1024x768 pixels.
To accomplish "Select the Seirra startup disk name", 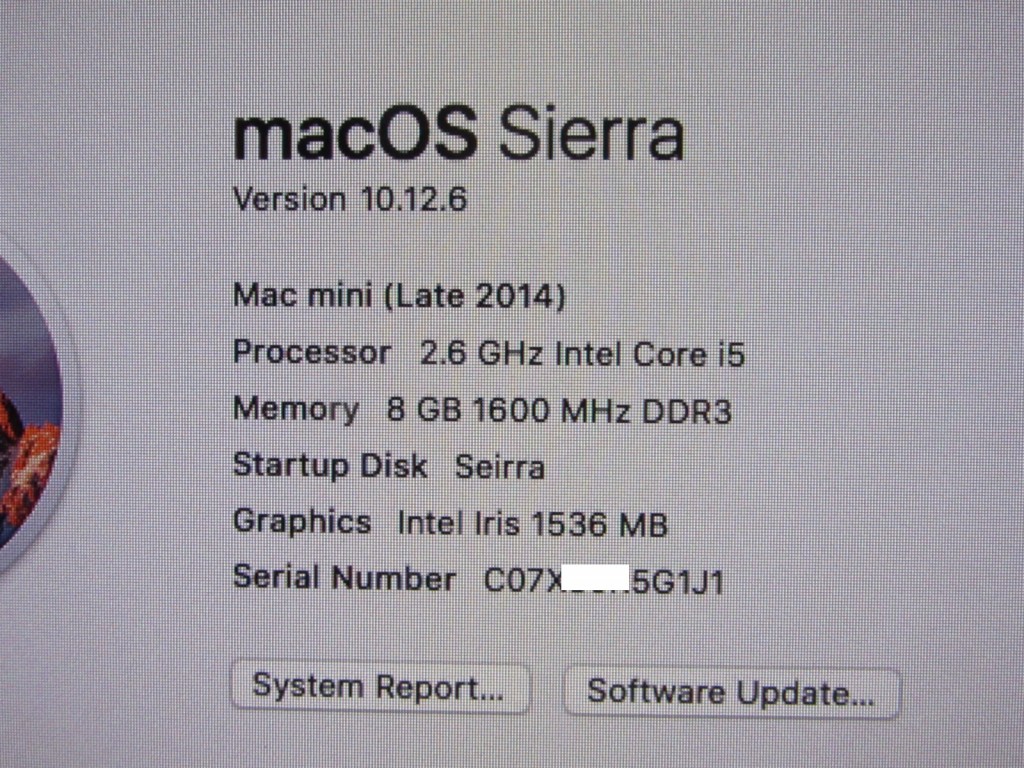I will pos(500,468).
